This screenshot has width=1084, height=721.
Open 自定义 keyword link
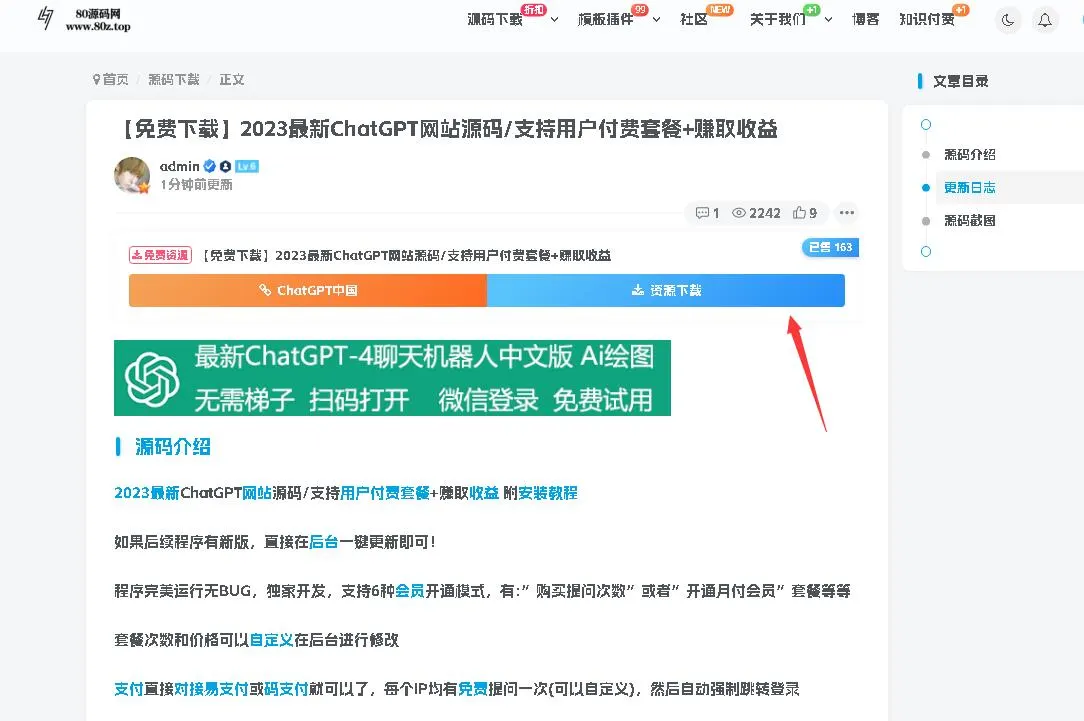271,640
